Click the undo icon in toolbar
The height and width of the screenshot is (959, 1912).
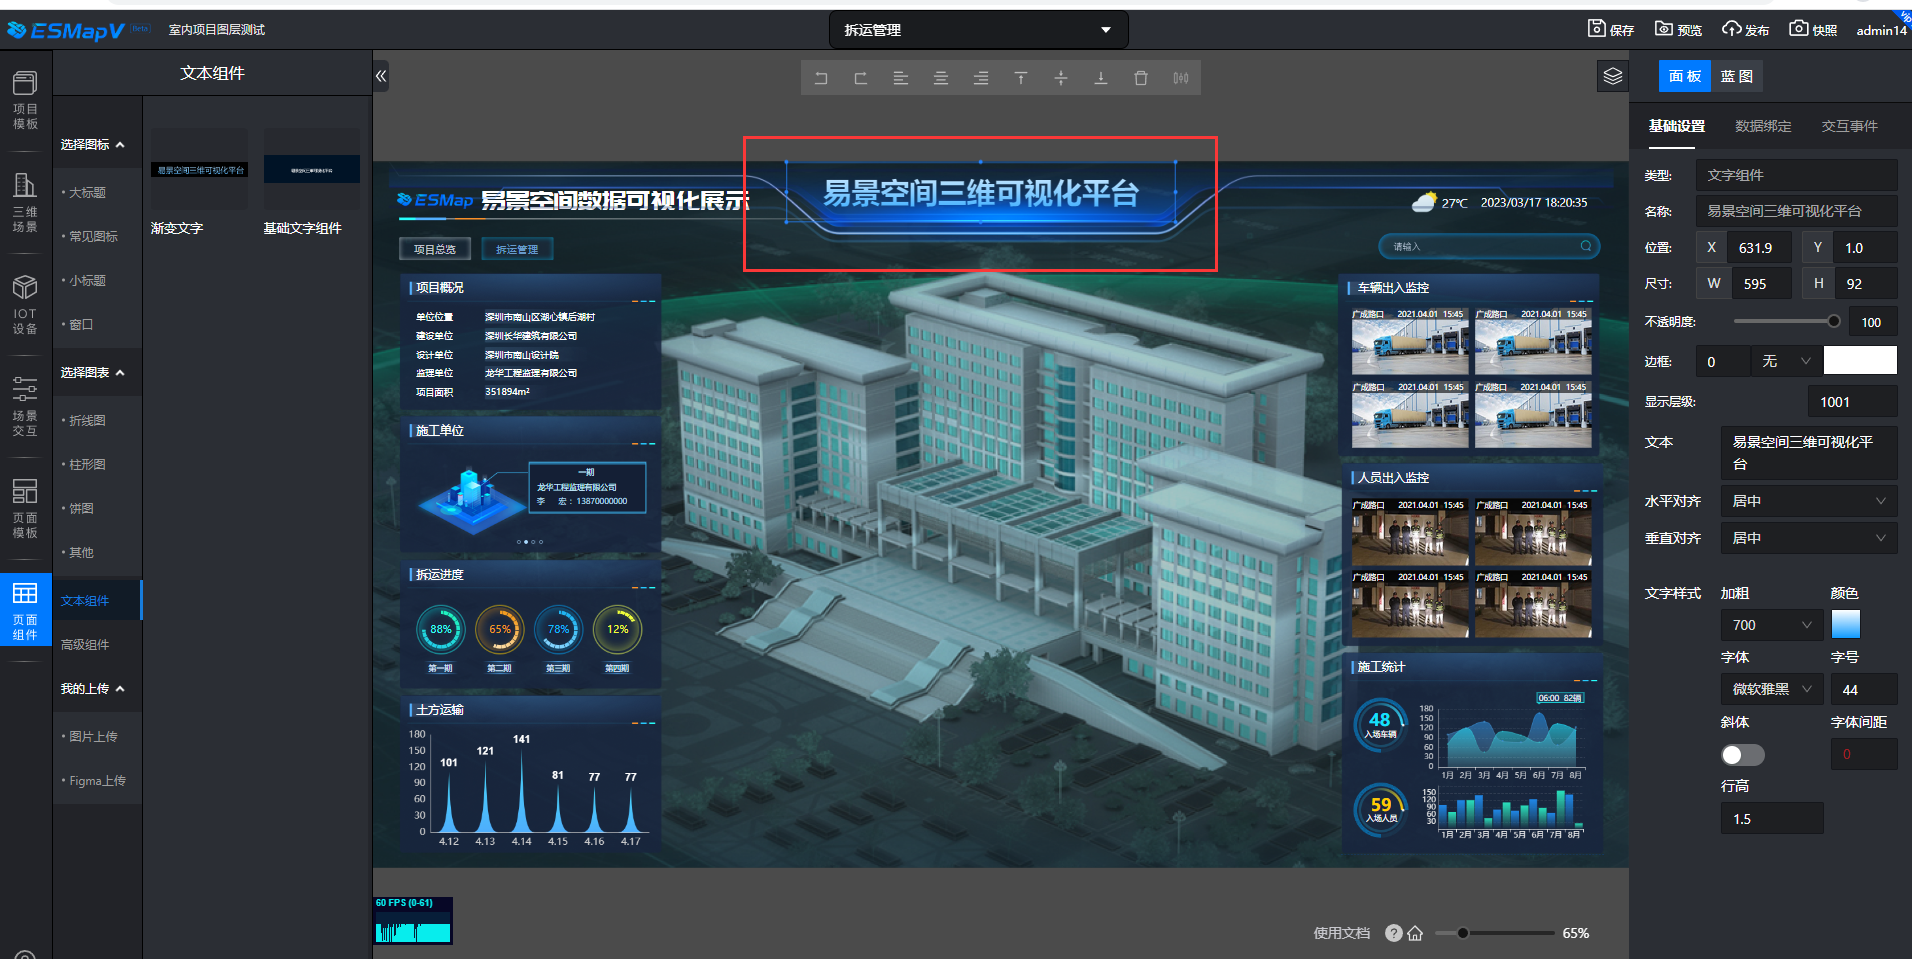[x=821, y=78]
